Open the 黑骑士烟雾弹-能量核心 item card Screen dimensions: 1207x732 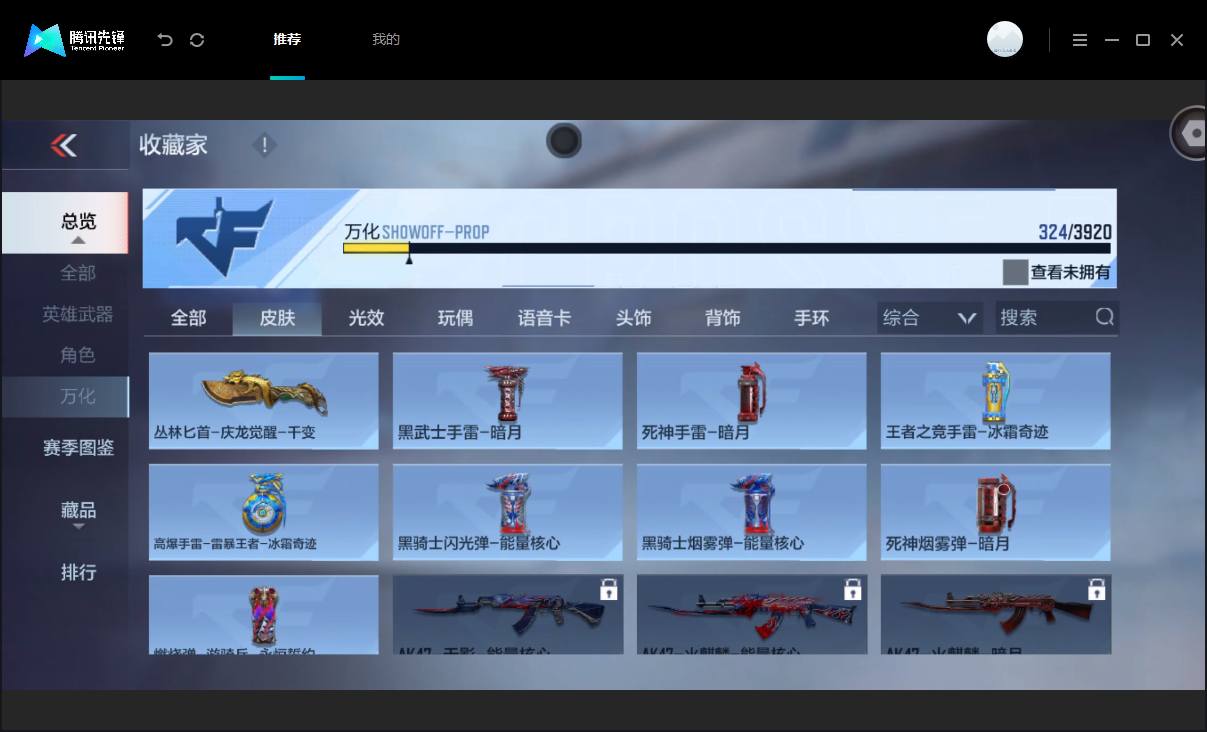click(751, 512)
